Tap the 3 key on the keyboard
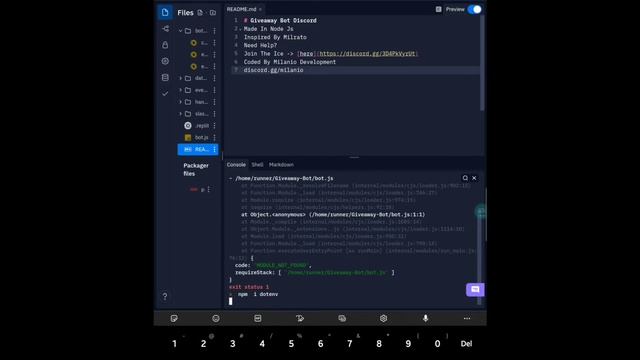The image size is (640, 360). pos(233,344)
